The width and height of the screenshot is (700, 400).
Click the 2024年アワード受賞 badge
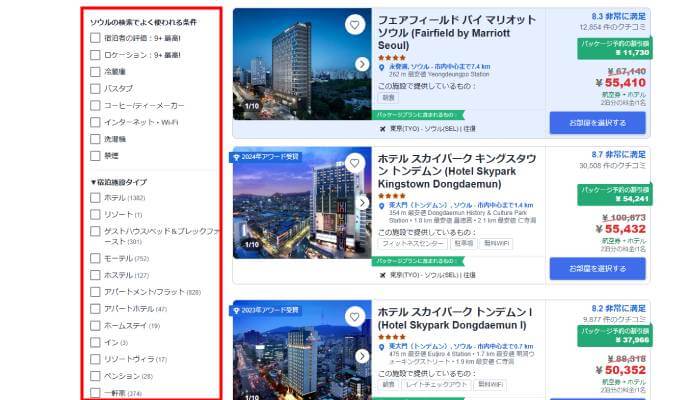pyautogui.click(x=266, y=157)
